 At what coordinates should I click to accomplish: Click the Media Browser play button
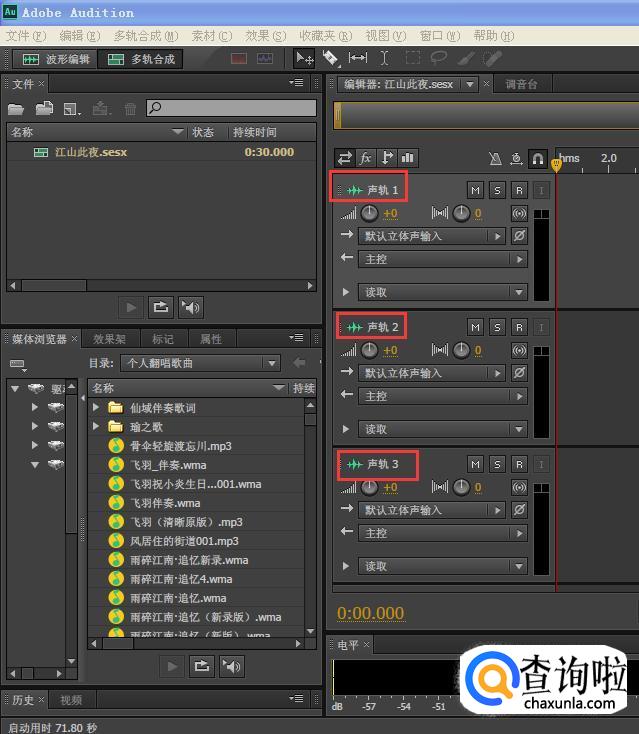coord(172,666)
